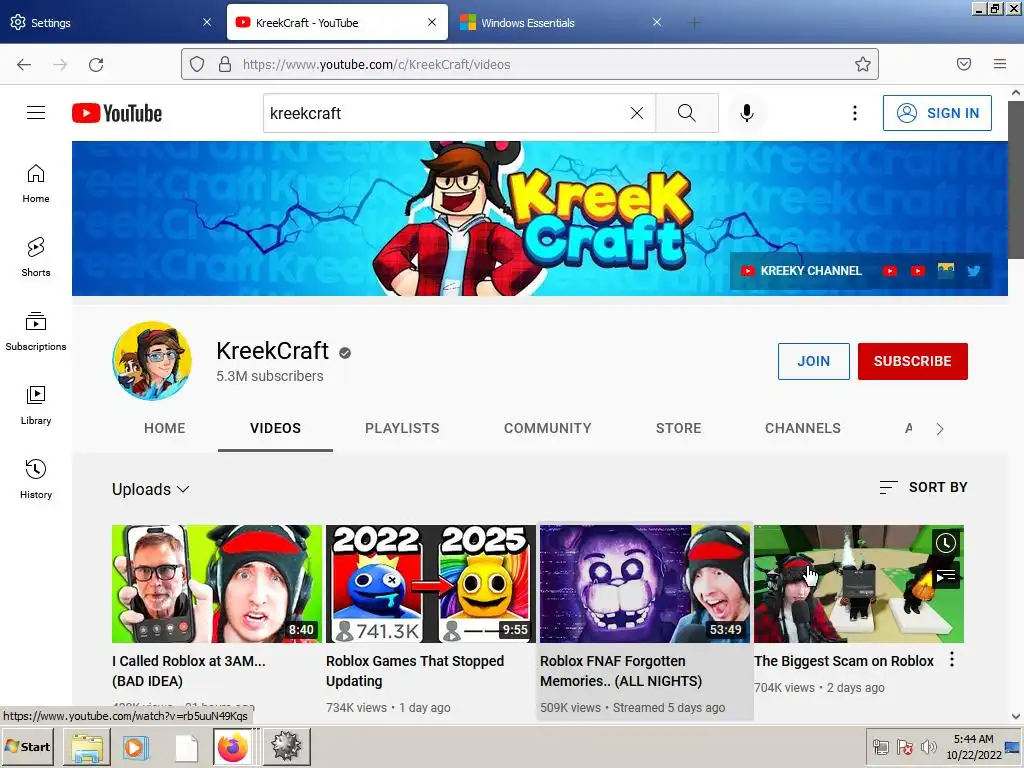Click the '5.3M subscribers' text
Screen dimensions: 1024x768
(x=270, y=376)
